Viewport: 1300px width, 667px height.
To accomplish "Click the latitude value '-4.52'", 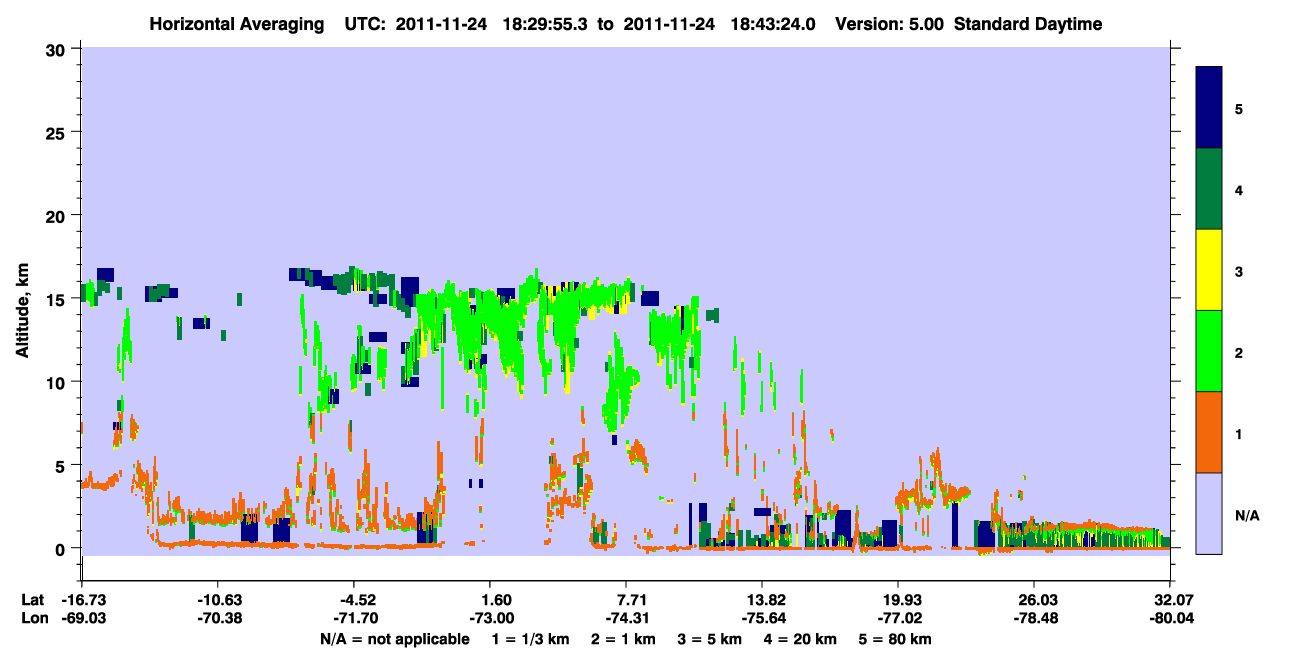I will click(x=353, y=600).
